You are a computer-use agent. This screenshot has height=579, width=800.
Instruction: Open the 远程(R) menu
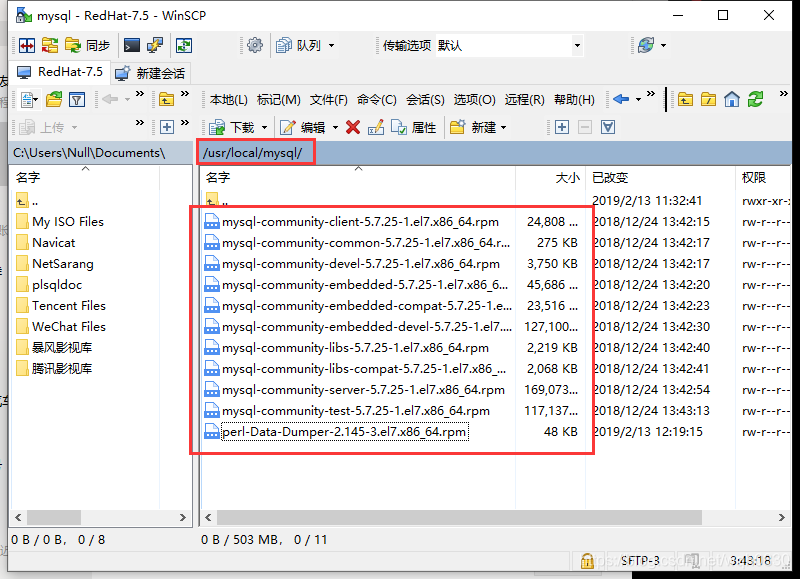pos(524,100)
